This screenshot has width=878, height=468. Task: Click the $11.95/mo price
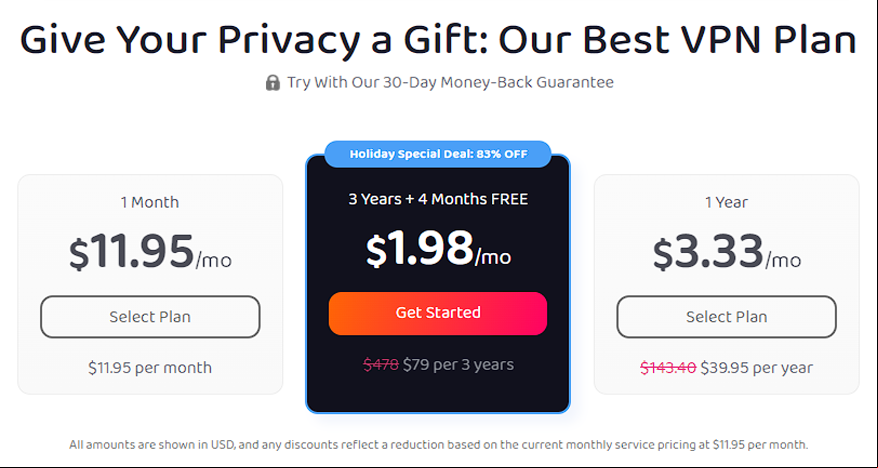point(150,252)
